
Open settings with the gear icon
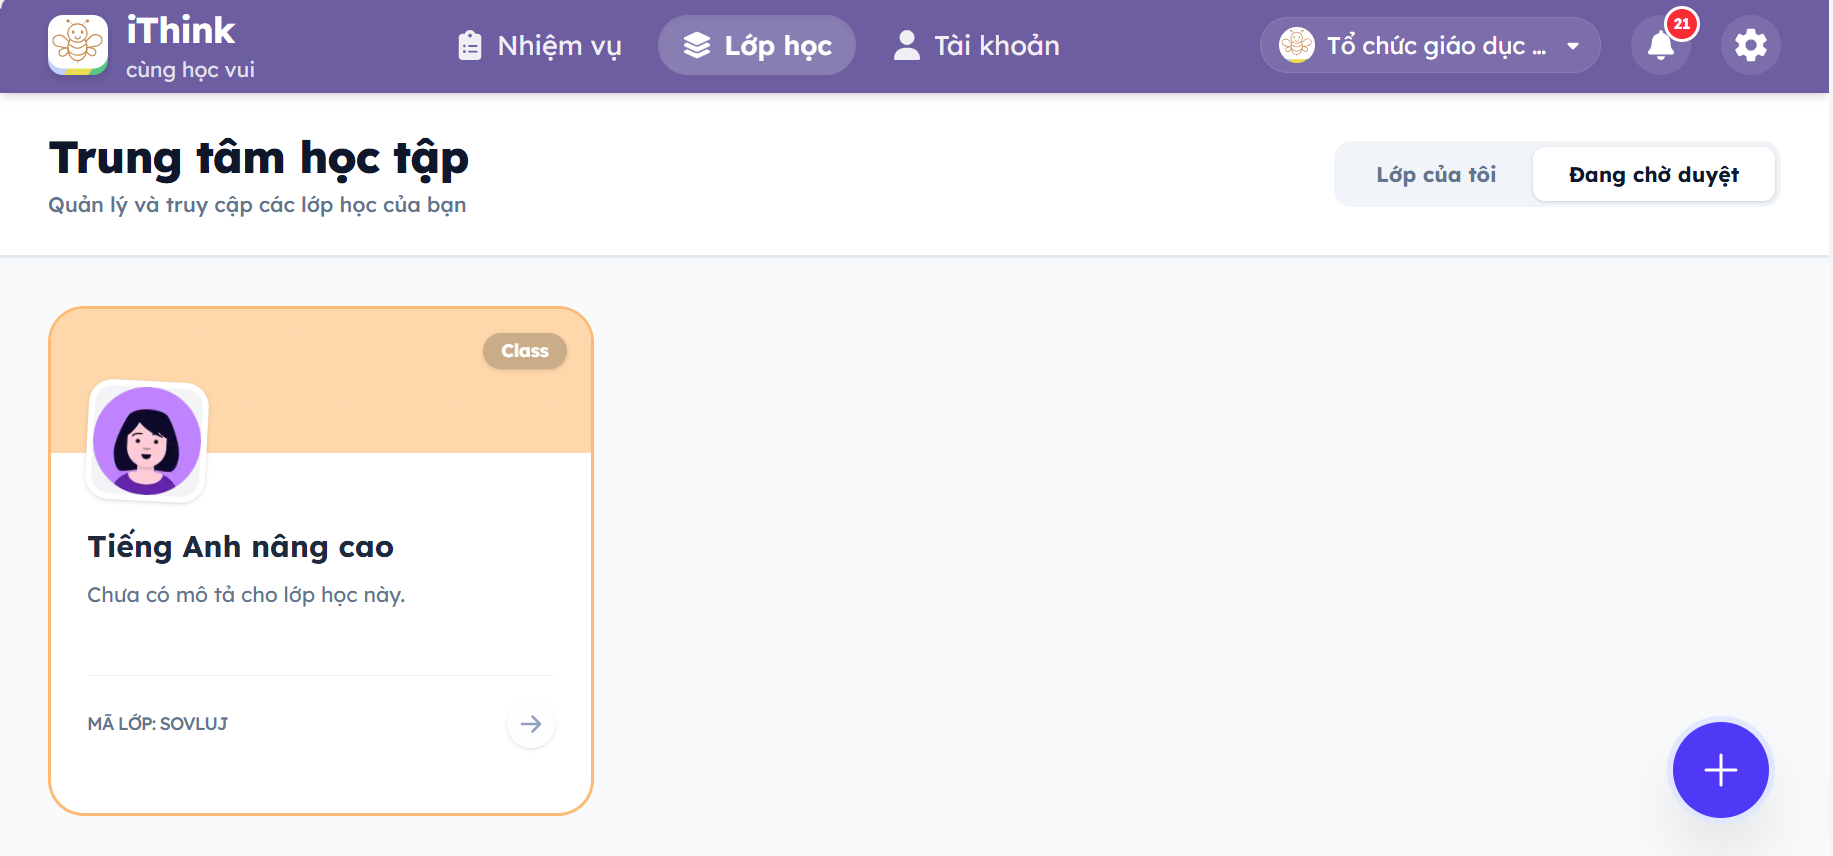[x=1750, y=44]
